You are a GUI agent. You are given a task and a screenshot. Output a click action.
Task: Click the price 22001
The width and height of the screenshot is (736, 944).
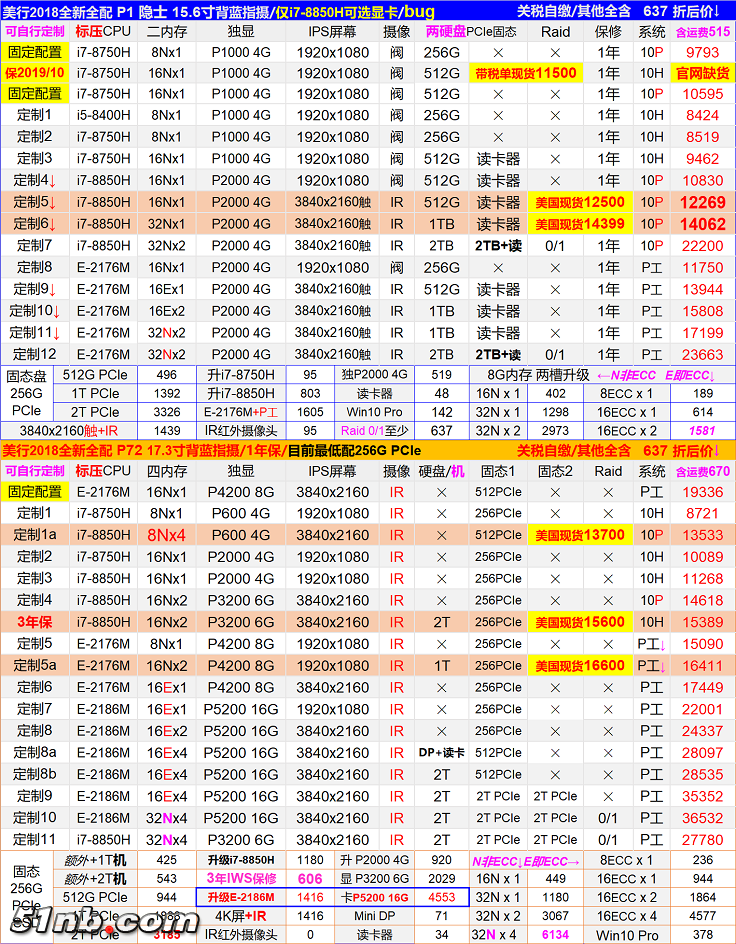coord(702,709)
